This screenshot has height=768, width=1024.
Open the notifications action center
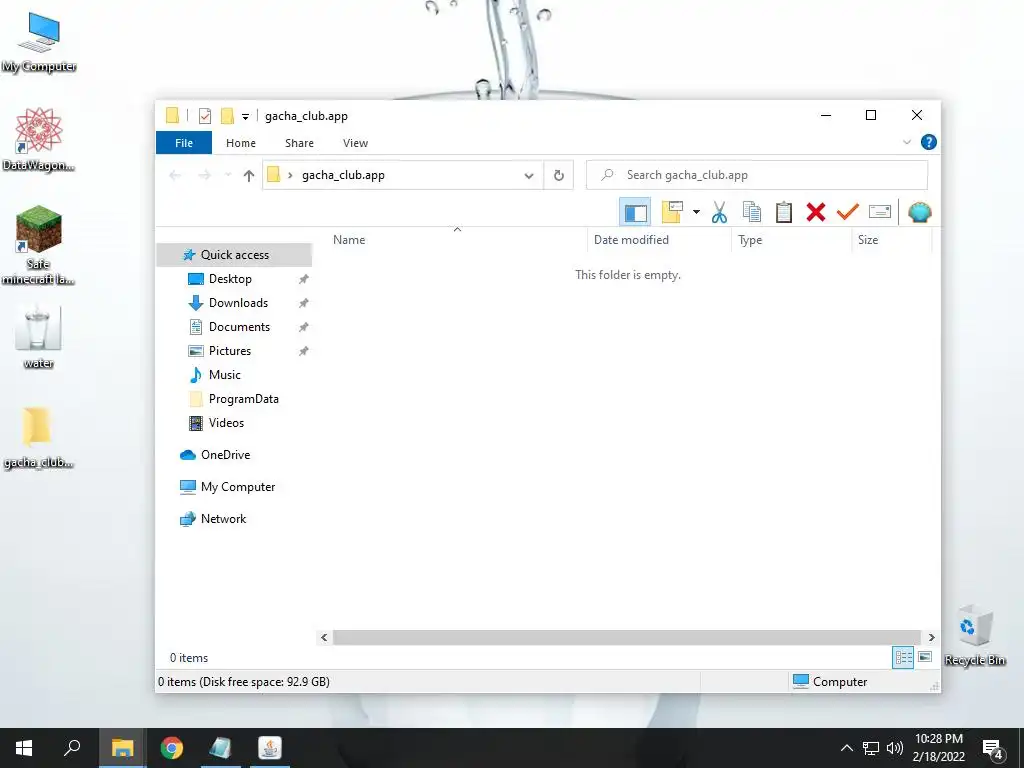[x=993, y=749]
